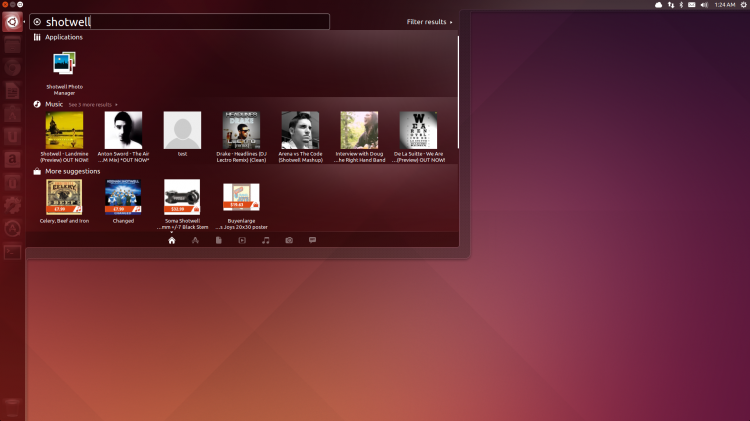Viewport: 750px width, 421px height.
Task: Click the Applications section heading
Action: coord(64,37)
